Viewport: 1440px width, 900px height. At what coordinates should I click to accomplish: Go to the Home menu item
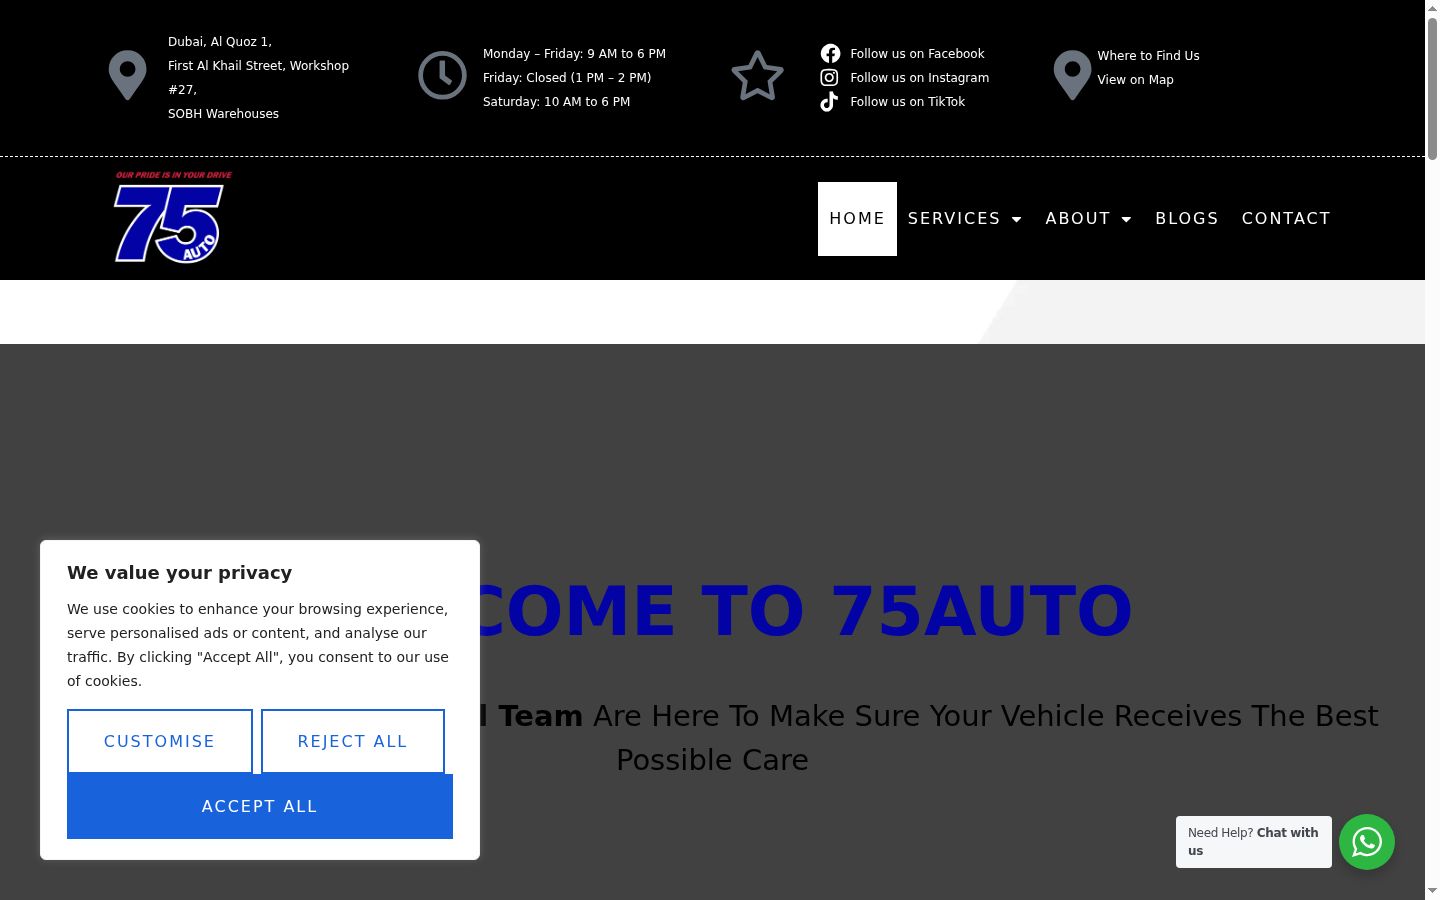point(857,218)
